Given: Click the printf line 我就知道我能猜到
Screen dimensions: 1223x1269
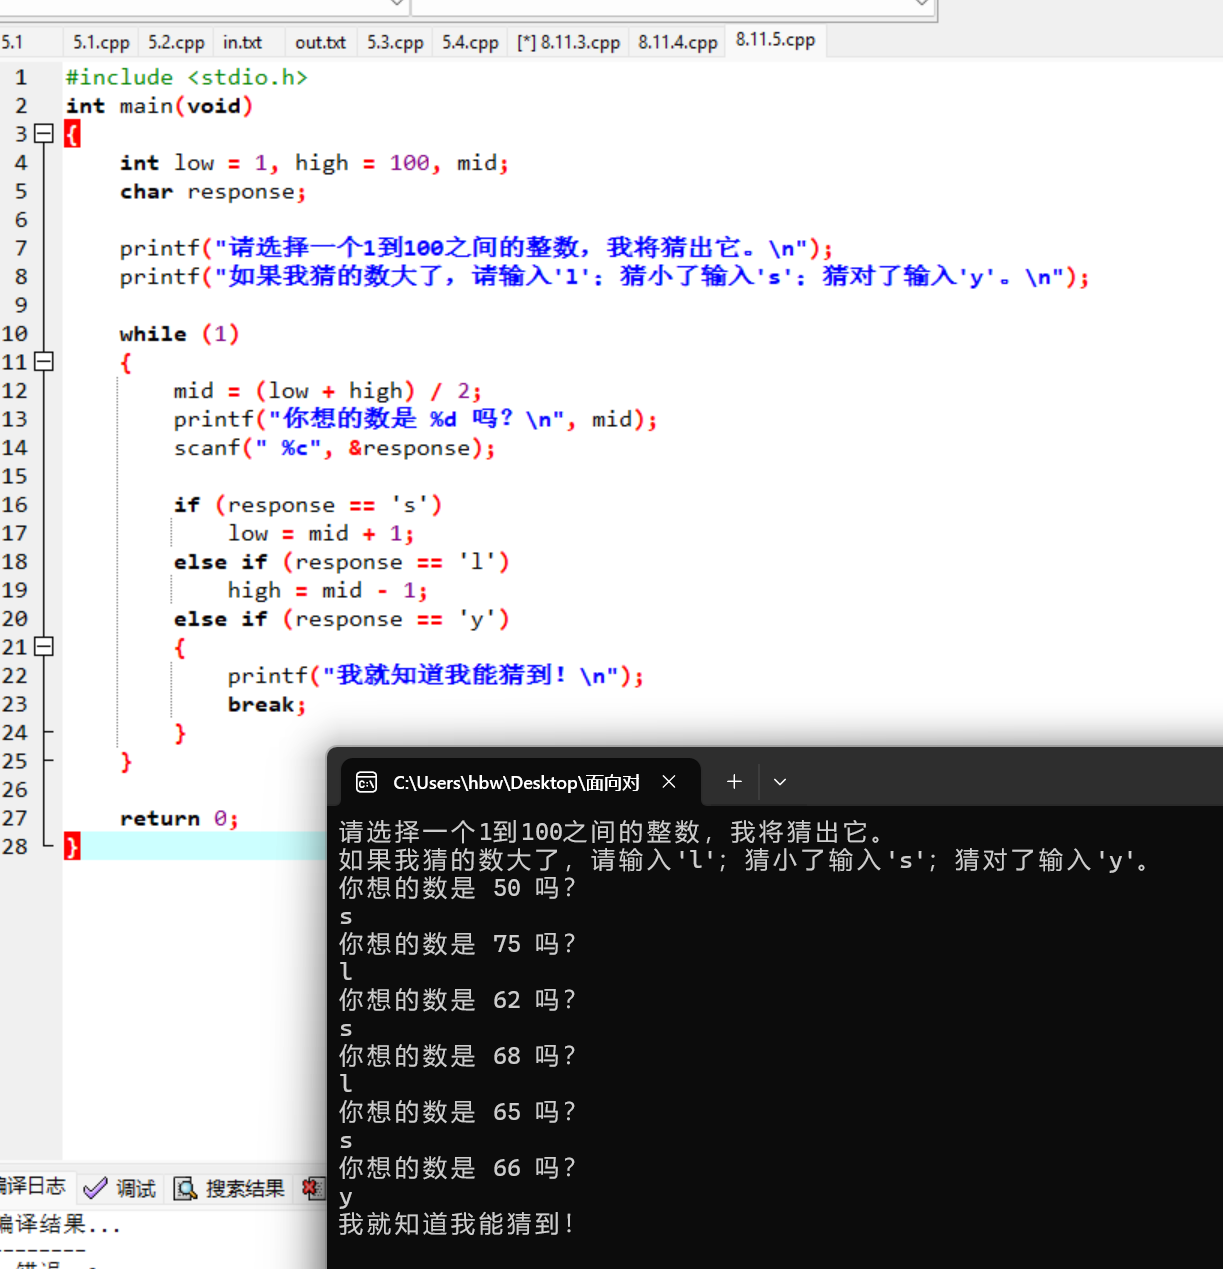Looking at the screenshot, I should click(x=435, y=675).
